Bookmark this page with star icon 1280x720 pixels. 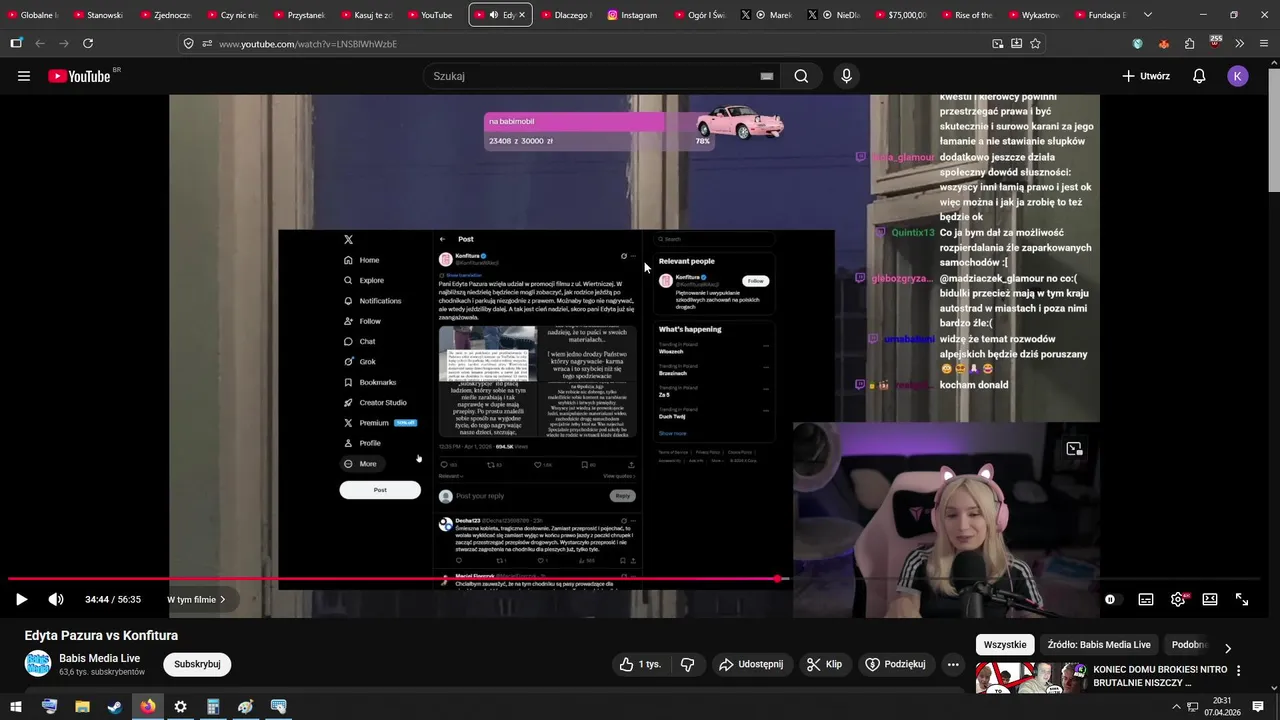pos(1035,44)
